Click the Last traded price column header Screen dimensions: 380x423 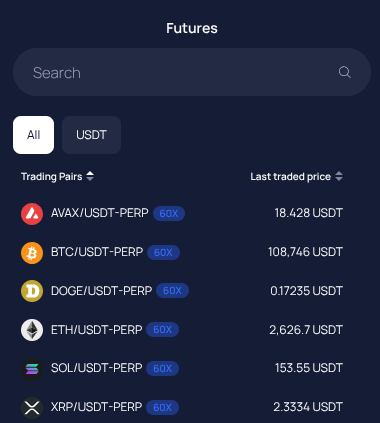click(291, 176)
